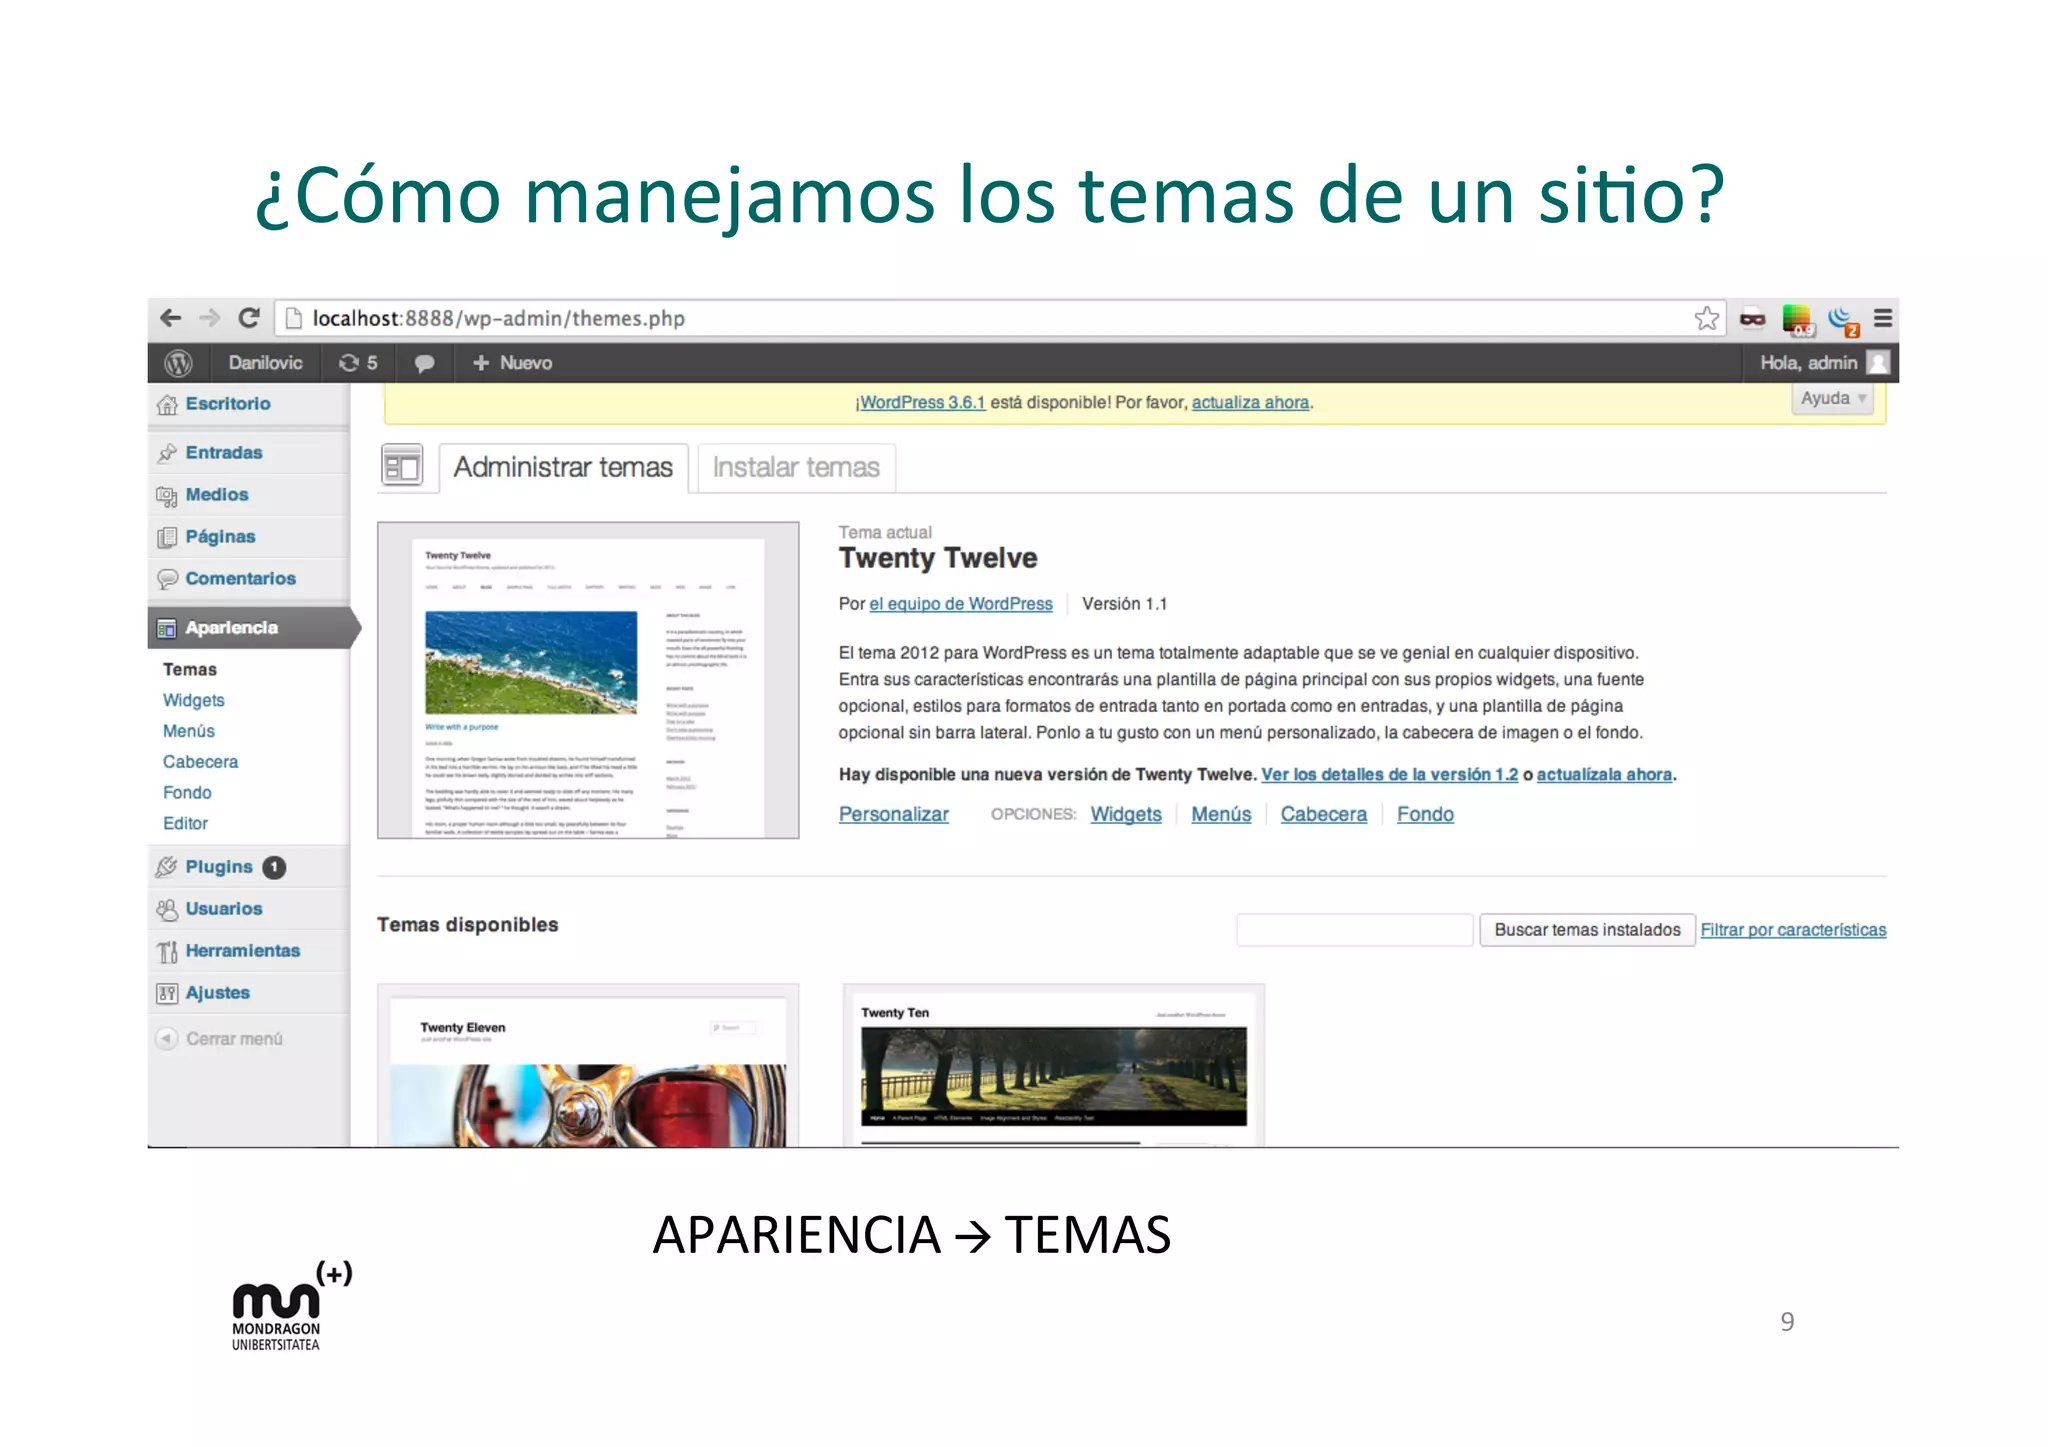
Task: Switch to the Instalar temas tab
Action: click(x=796, y=468)
